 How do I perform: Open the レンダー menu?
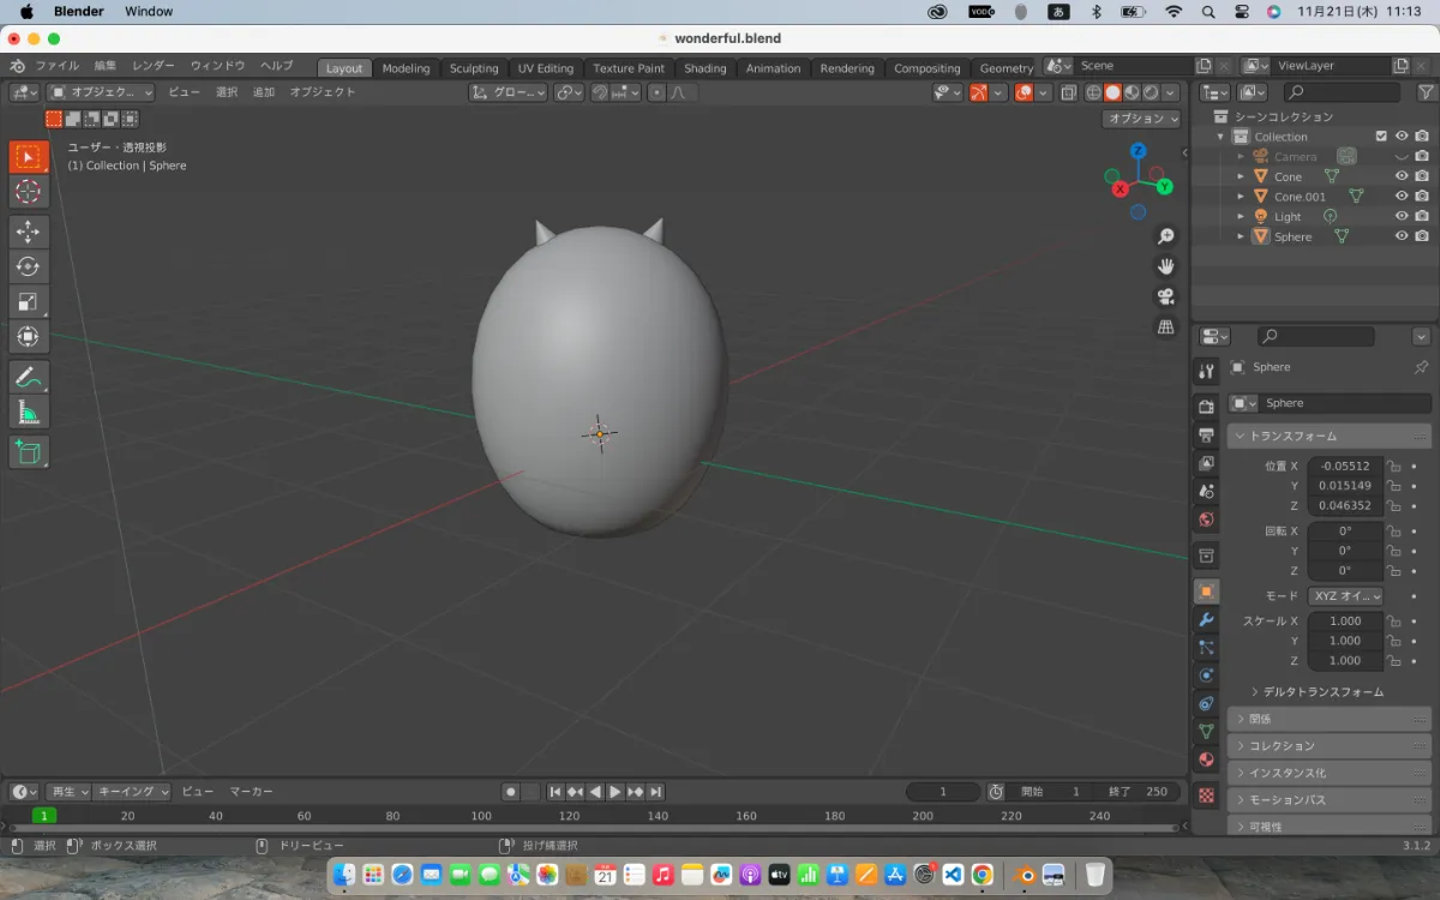click(x=153, y=66)
